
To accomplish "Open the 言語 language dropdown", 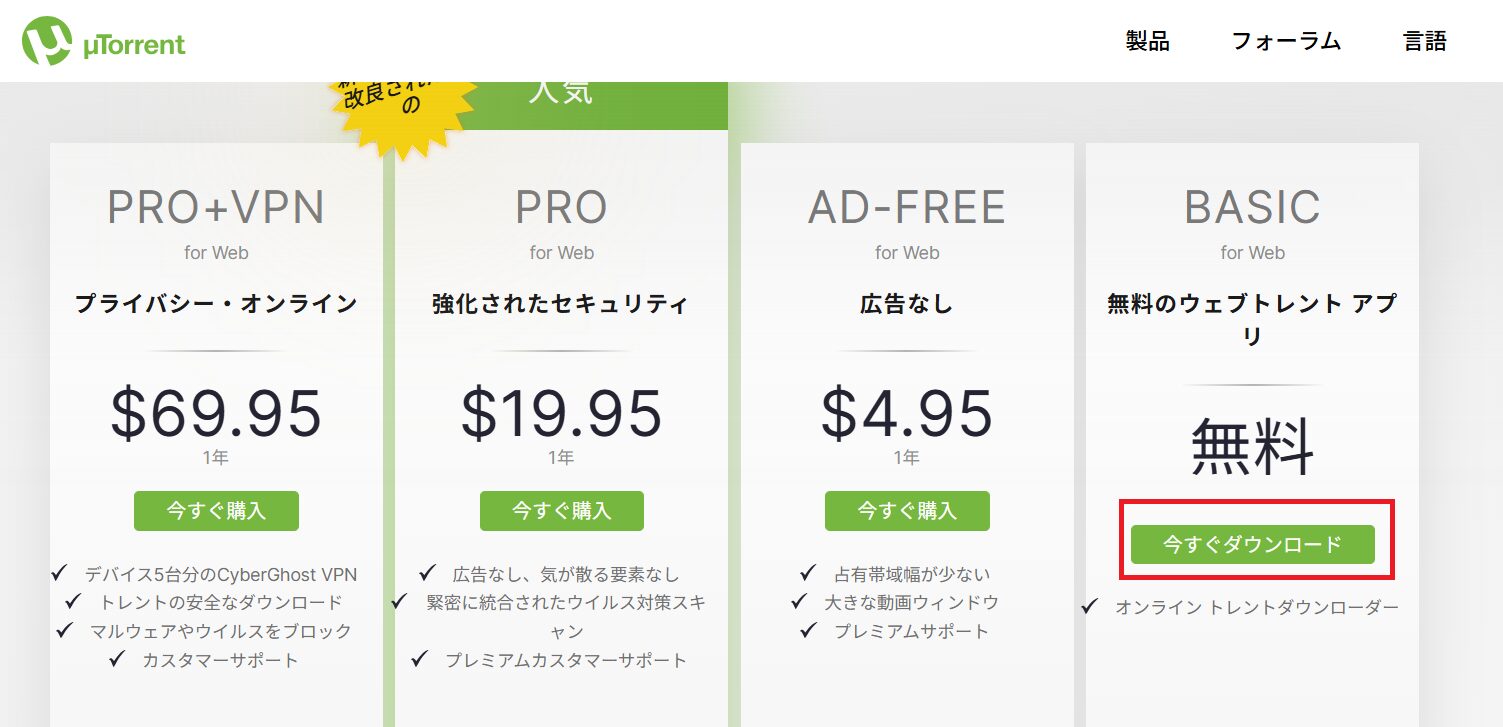I will [1424, 41].
